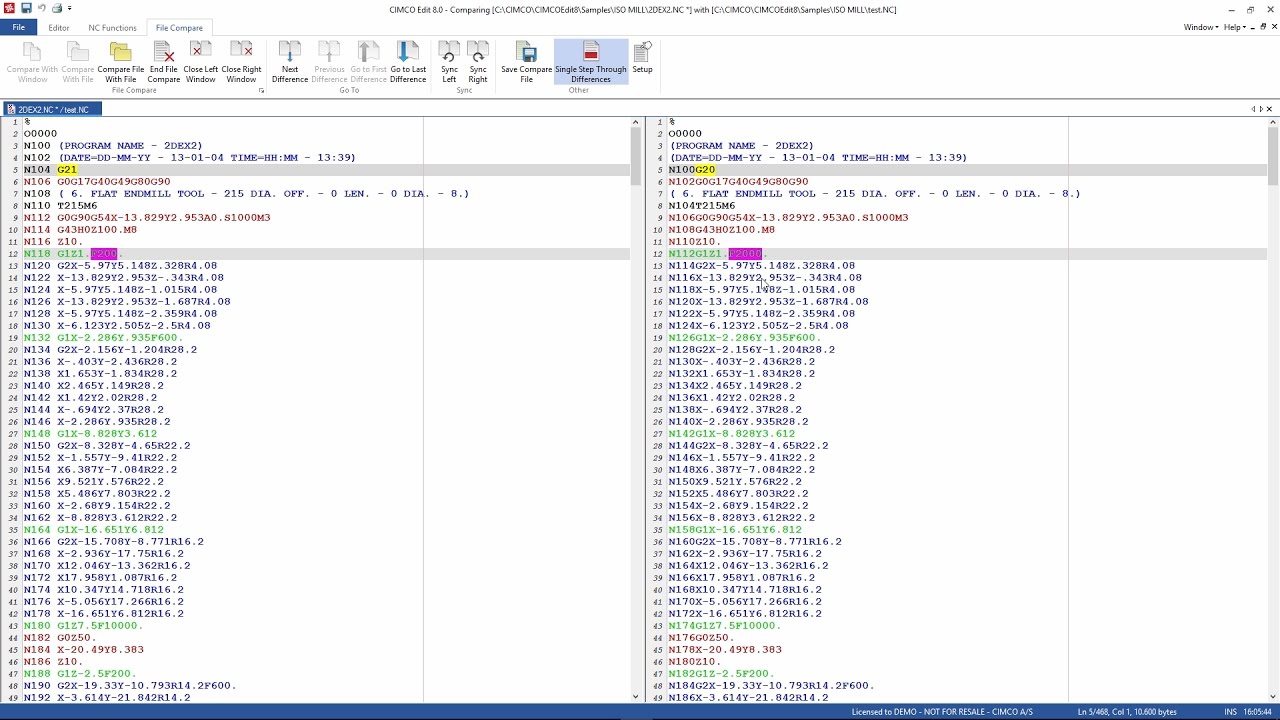Click the Print icon in quick access toolbar

point(57,9)
